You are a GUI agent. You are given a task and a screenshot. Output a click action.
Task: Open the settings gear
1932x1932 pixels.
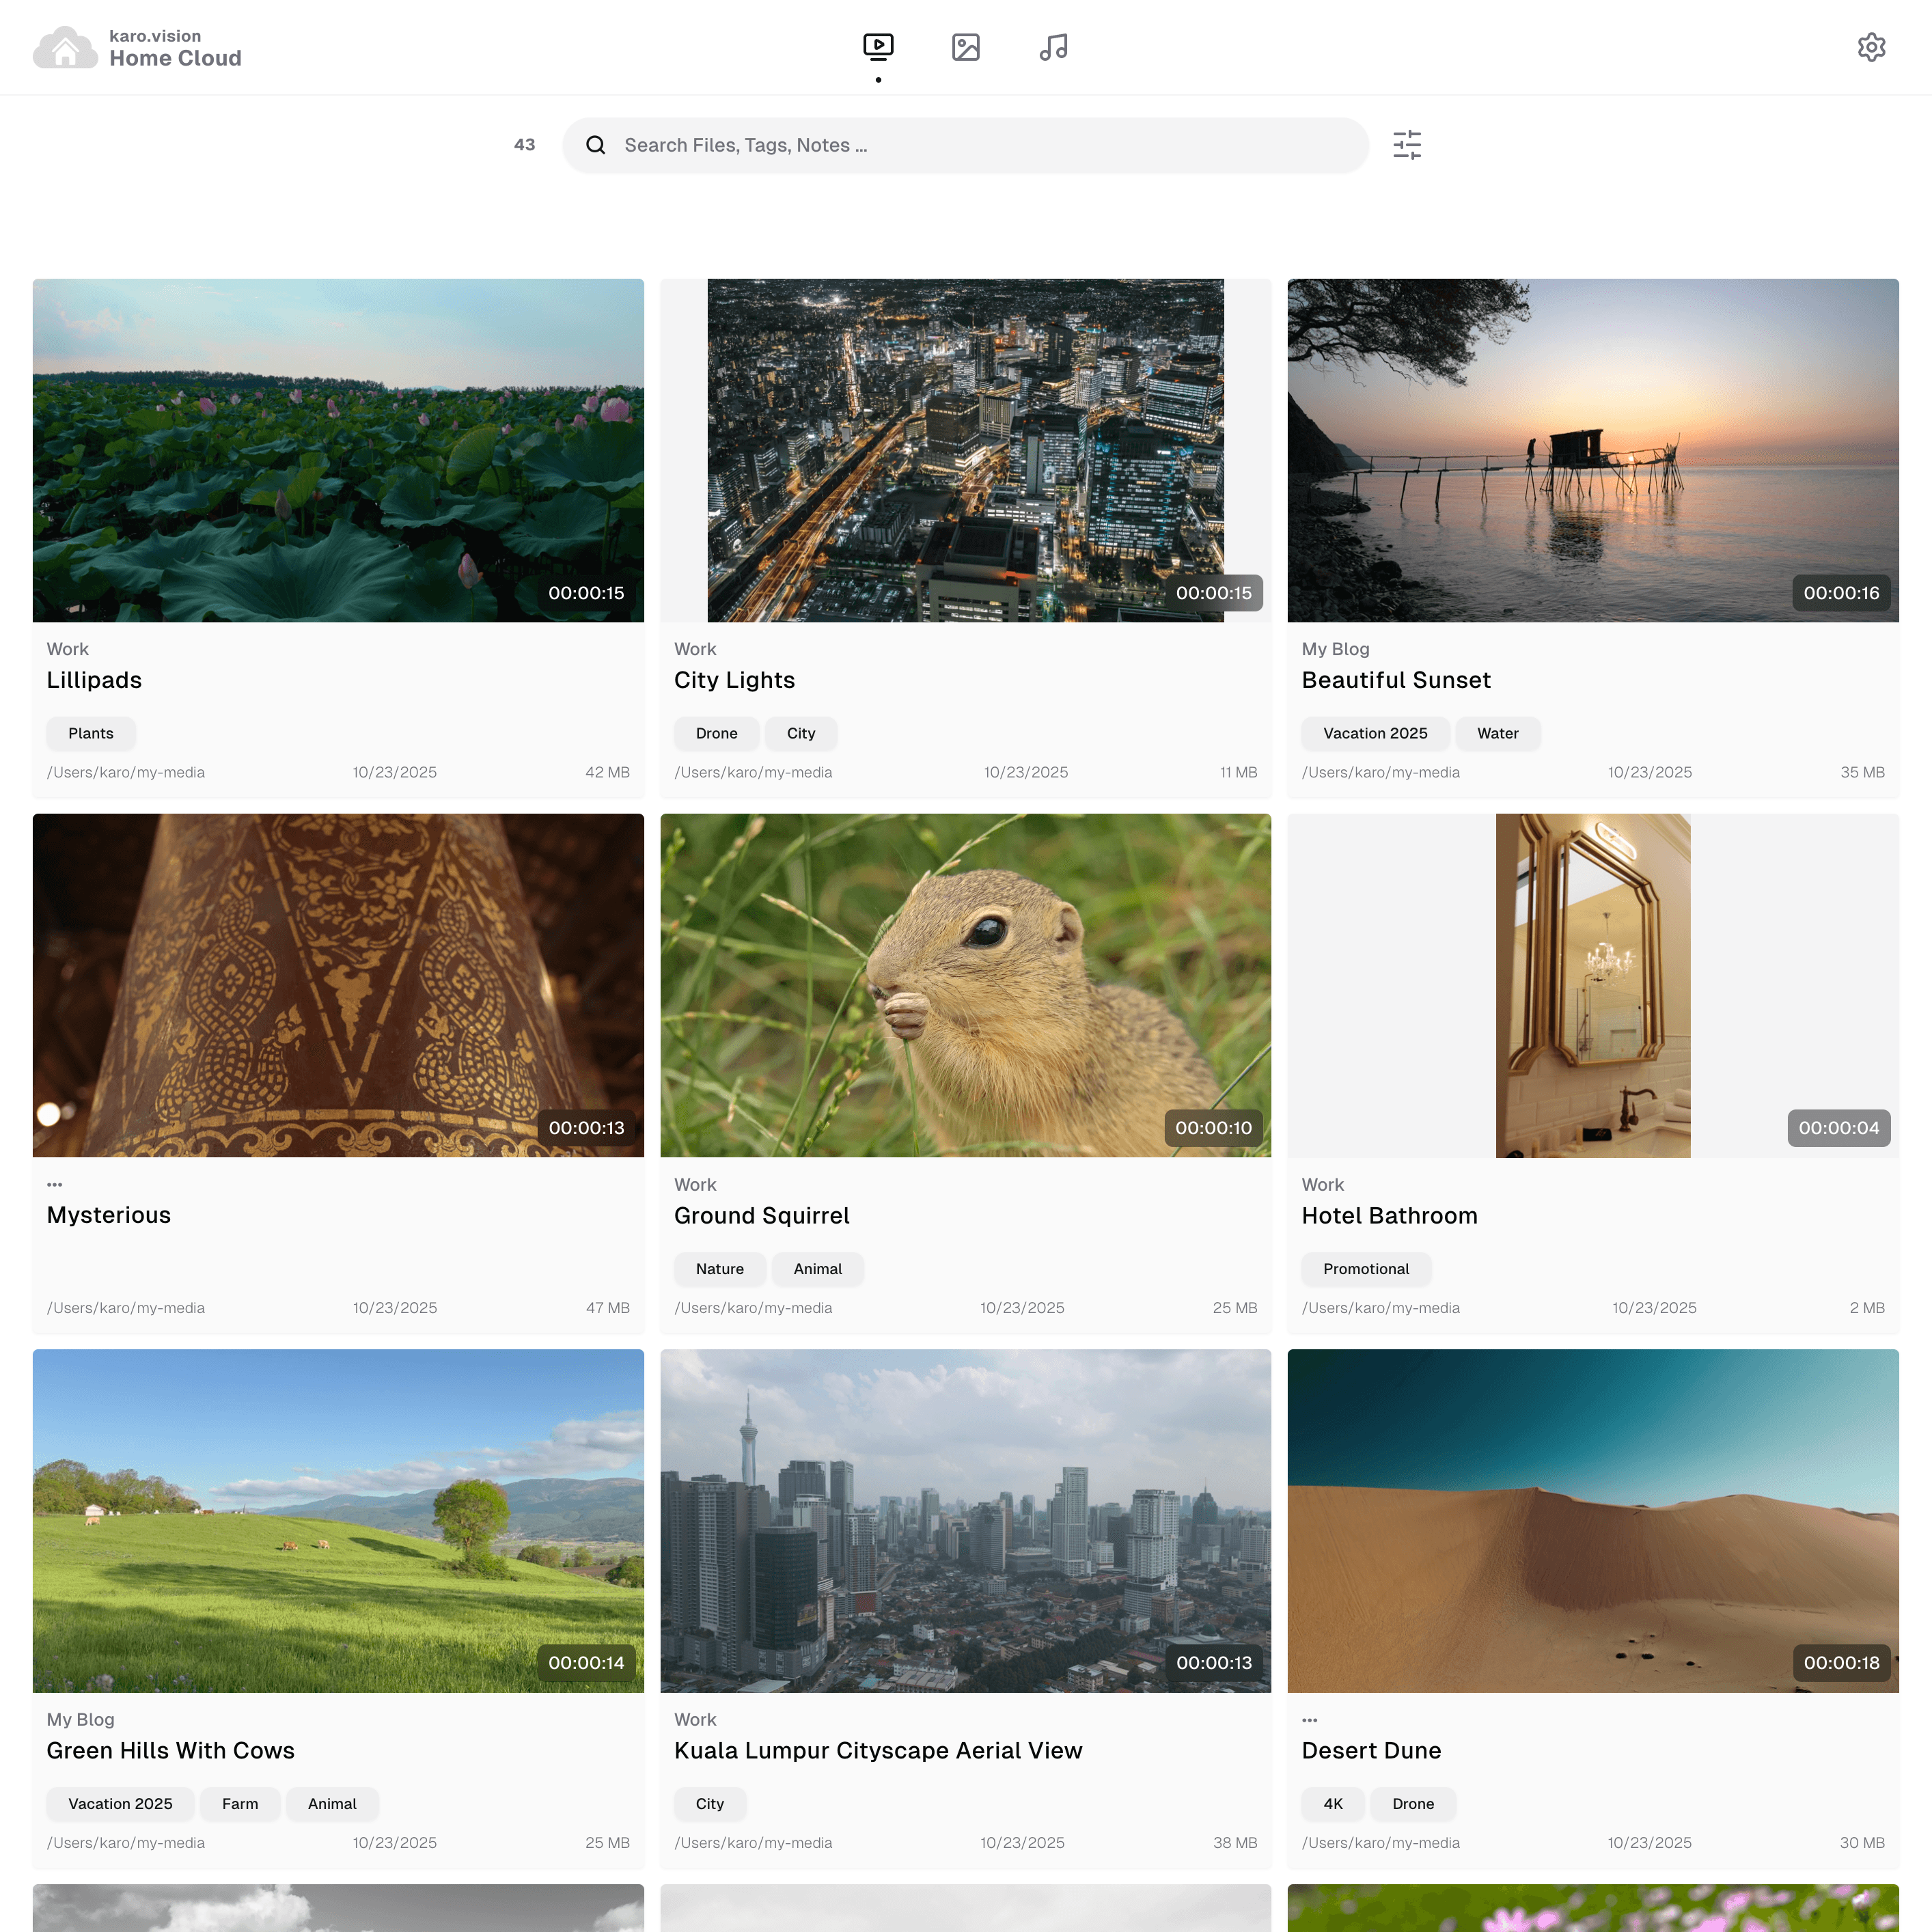coord(1872,47)
